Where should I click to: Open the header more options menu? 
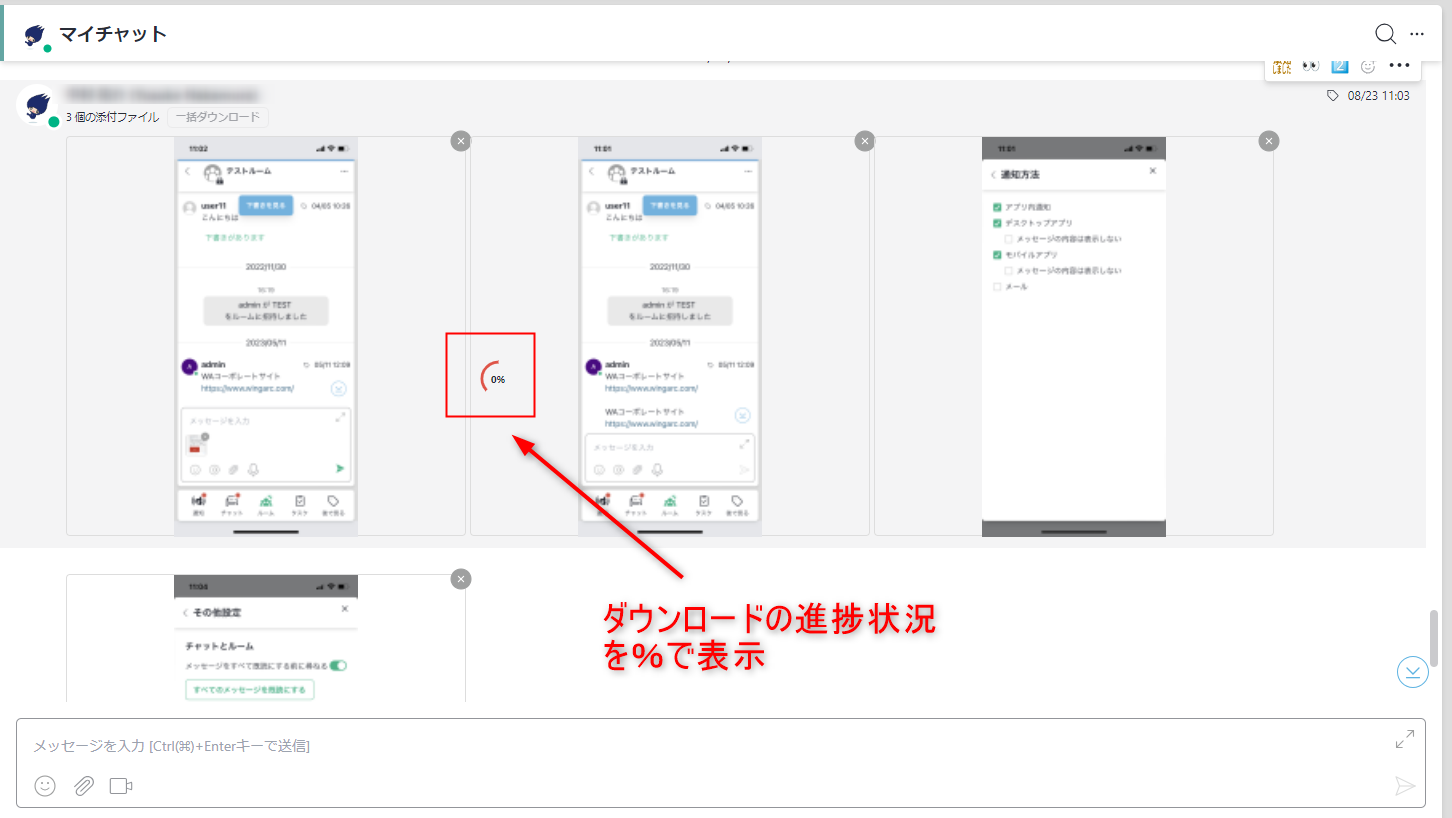click(1417, 34)
